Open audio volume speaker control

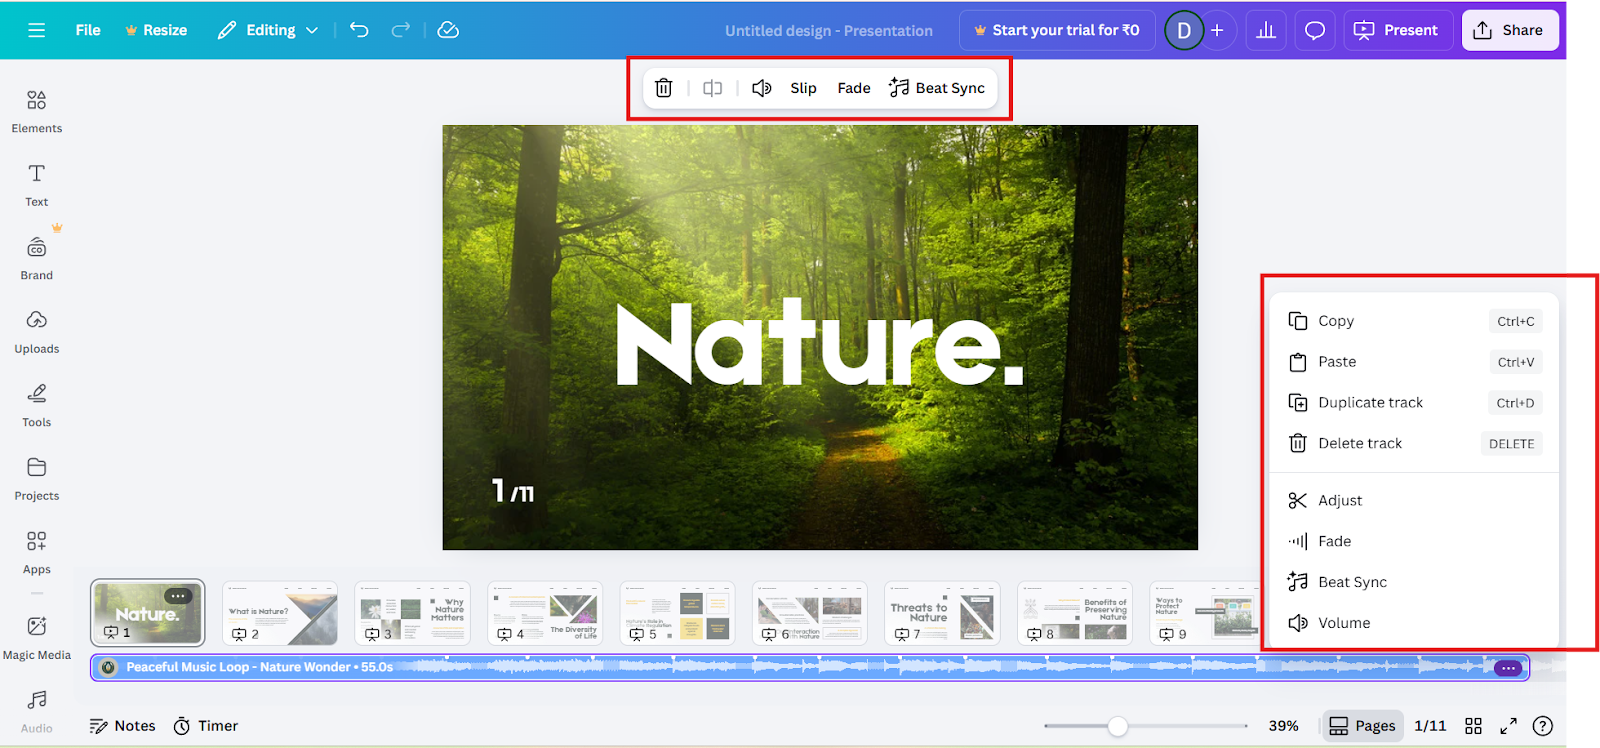pyautogui.click(x=762, y=88)
